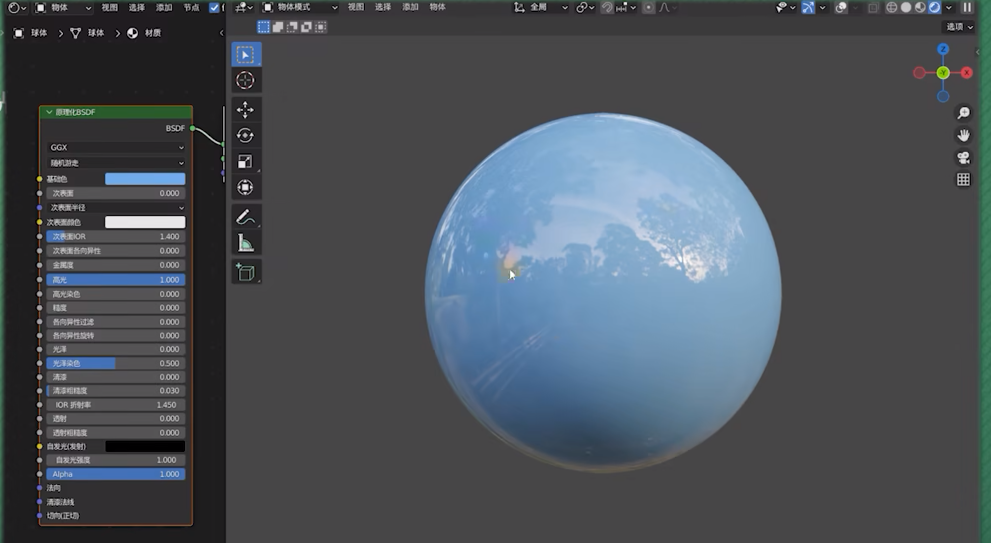
Task: Click the Alpha slider
Action: point(116,474)
